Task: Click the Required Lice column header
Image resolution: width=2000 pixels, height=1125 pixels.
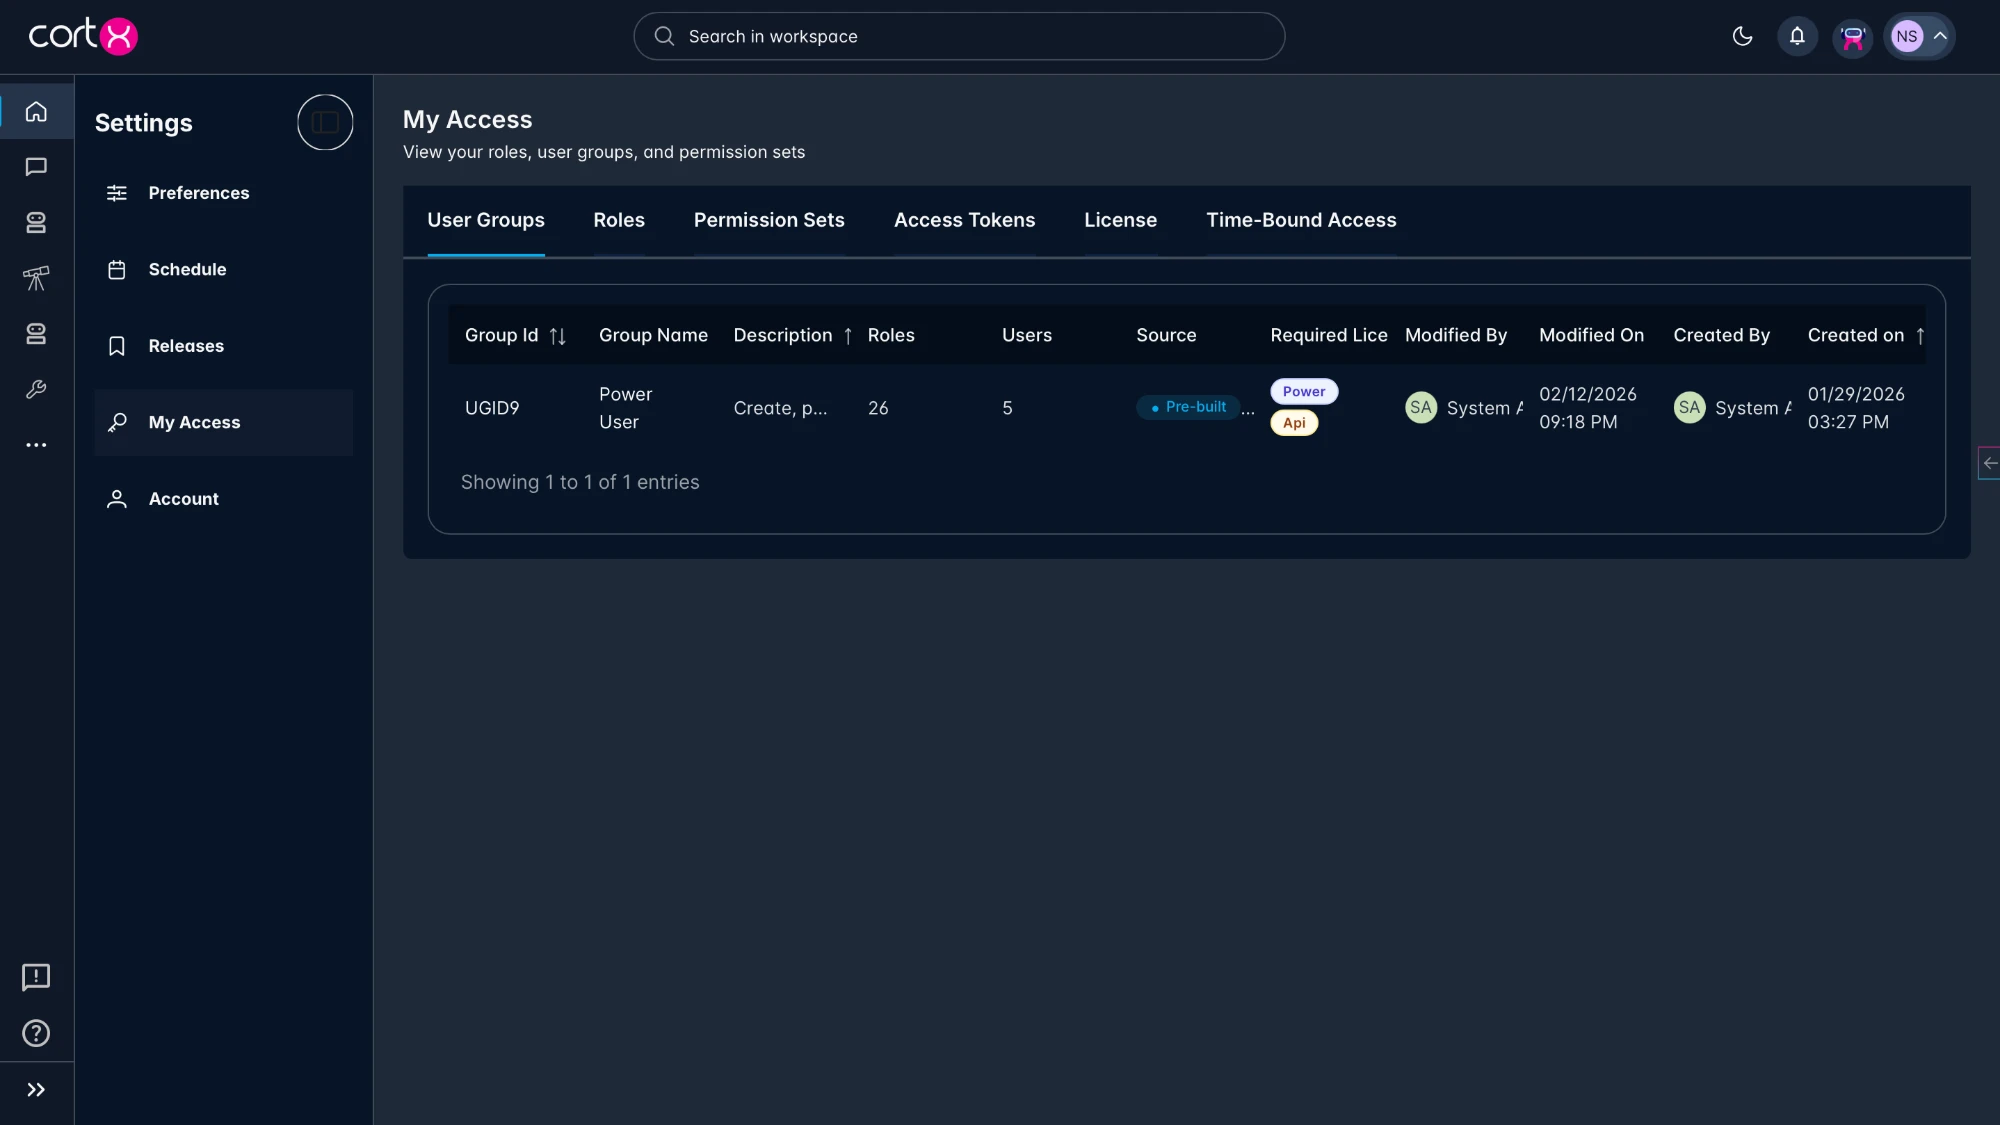Action: click(1329, 335)
